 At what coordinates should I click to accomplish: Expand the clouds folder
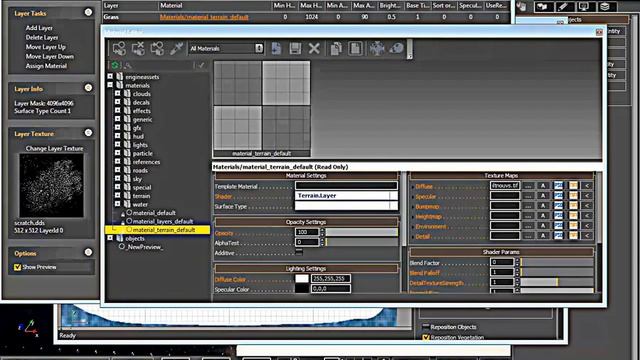tap(118, 93)
